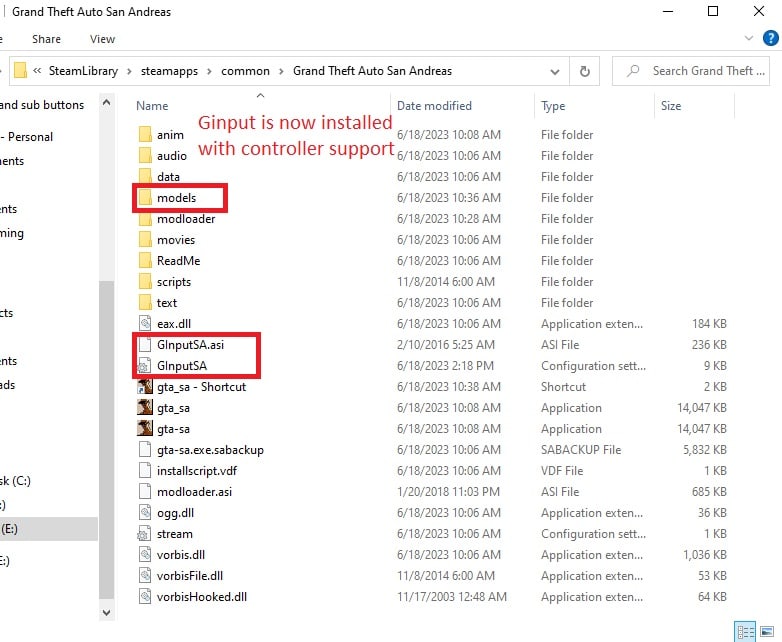Click '1/20/2018 11:03 PM' date cell
782x642 pixels.
click(x=448, y=492)
